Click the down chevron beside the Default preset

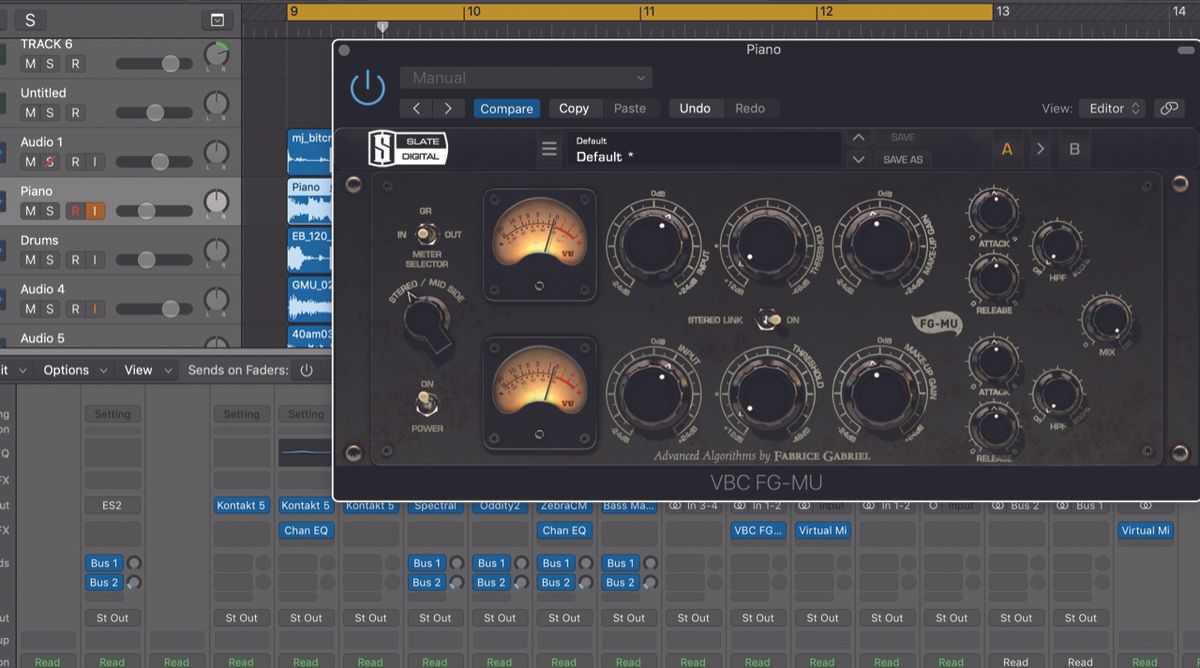pos(858,158)
